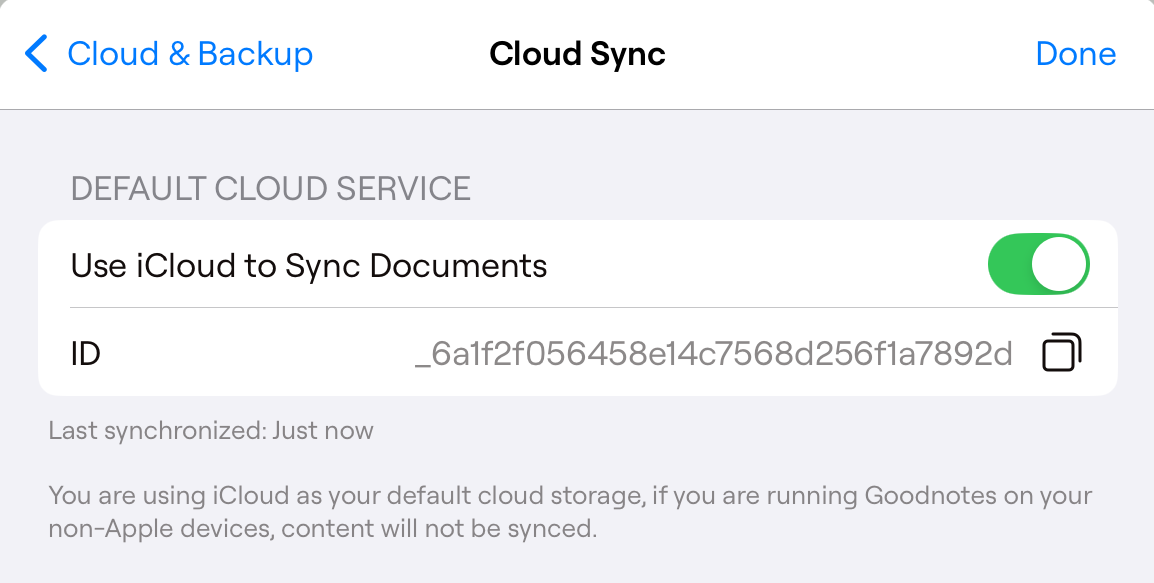Screen dimensions: 1154x583
Task: Click the word Sync in toggle label
Action: [323, 267]
